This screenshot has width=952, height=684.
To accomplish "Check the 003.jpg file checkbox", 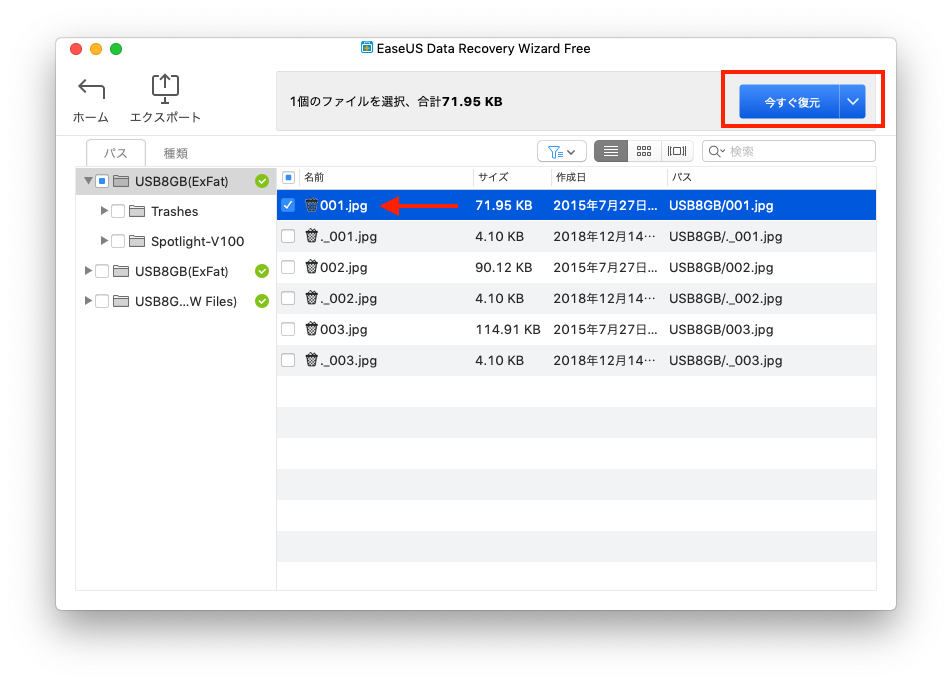I will click(288, 329).
